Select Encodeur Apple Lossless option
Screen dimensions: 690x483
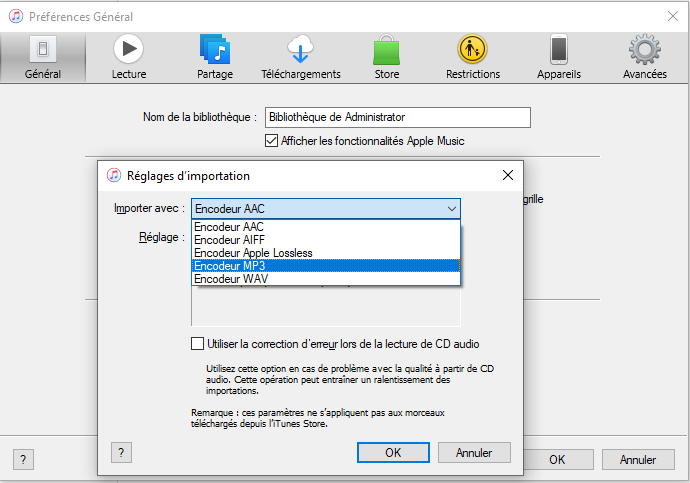coord(325,253)
